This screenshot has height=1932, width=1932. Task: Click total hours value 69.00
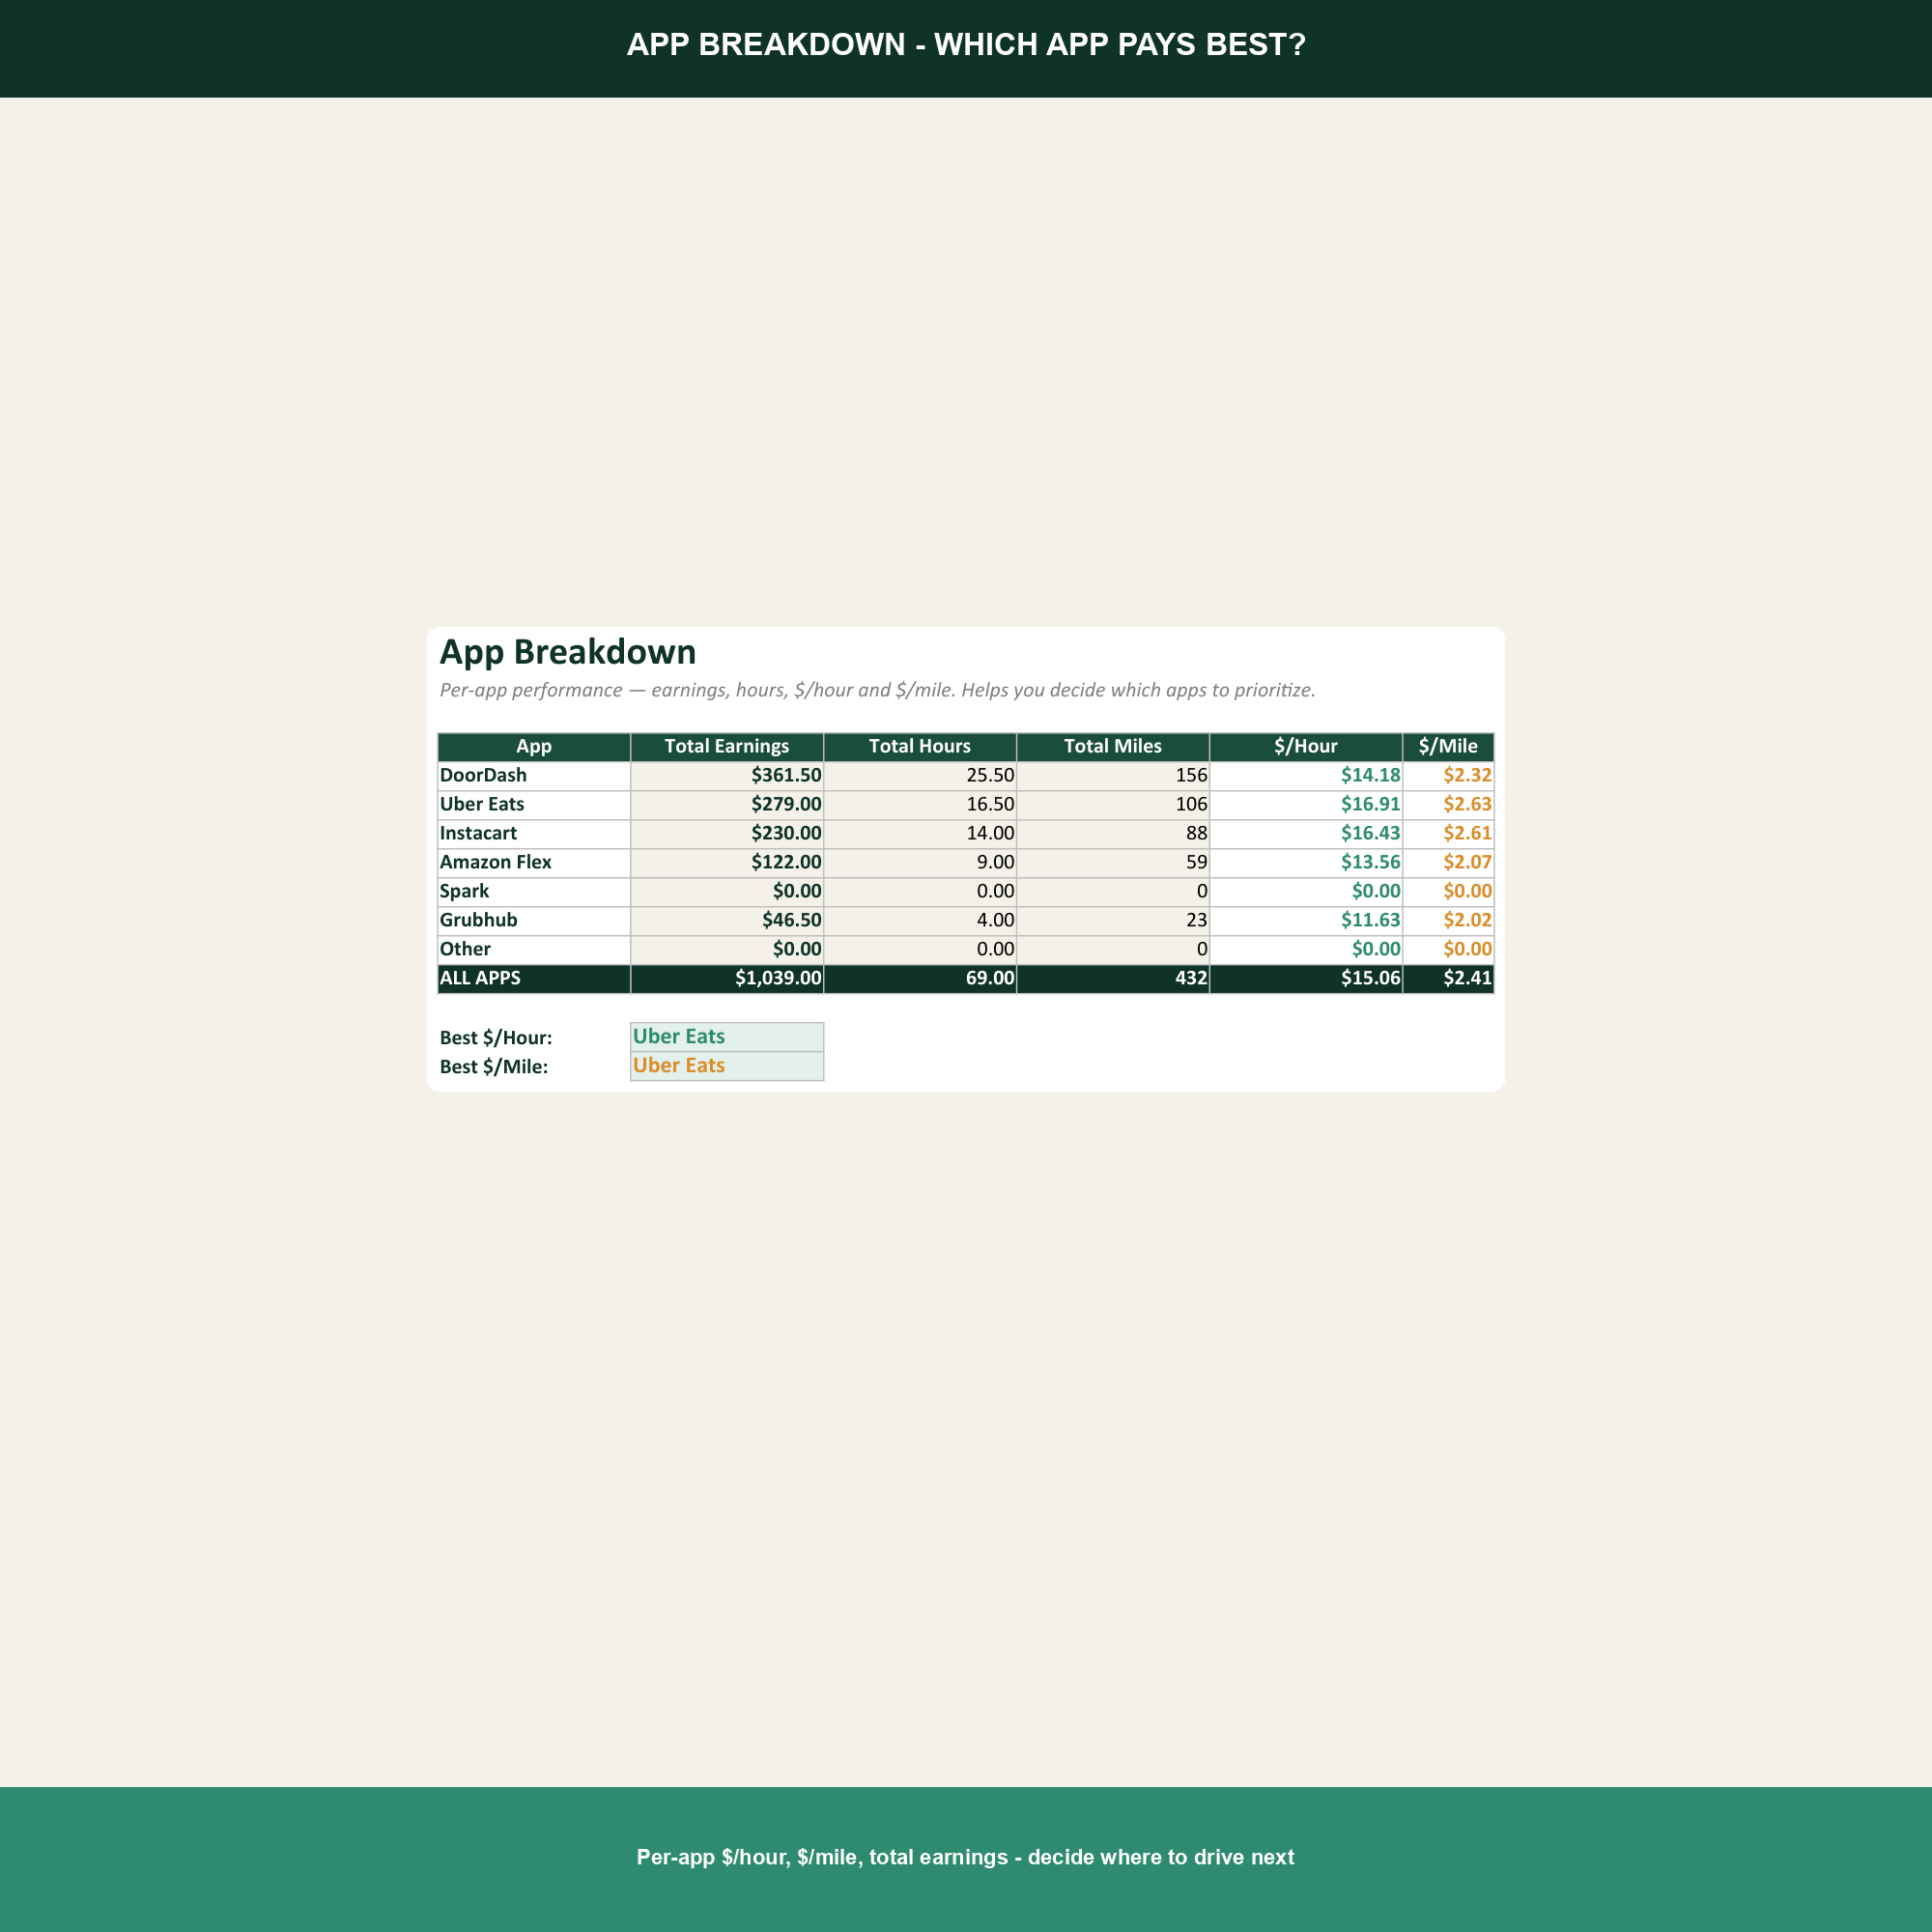pos(920,979)
